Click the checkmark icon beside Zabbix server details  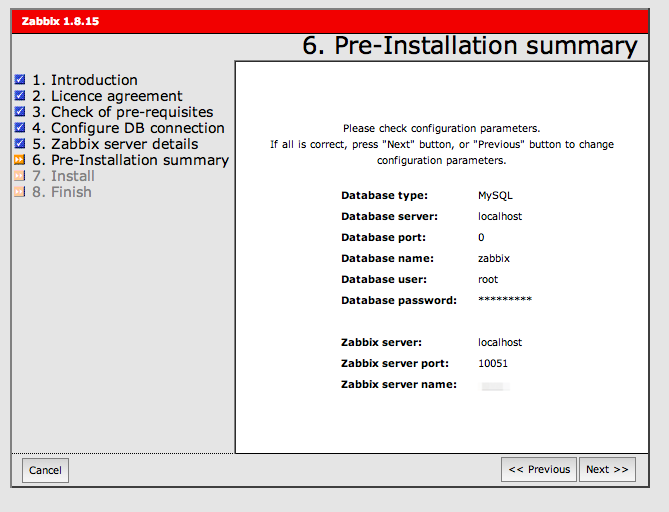(20, 143)
